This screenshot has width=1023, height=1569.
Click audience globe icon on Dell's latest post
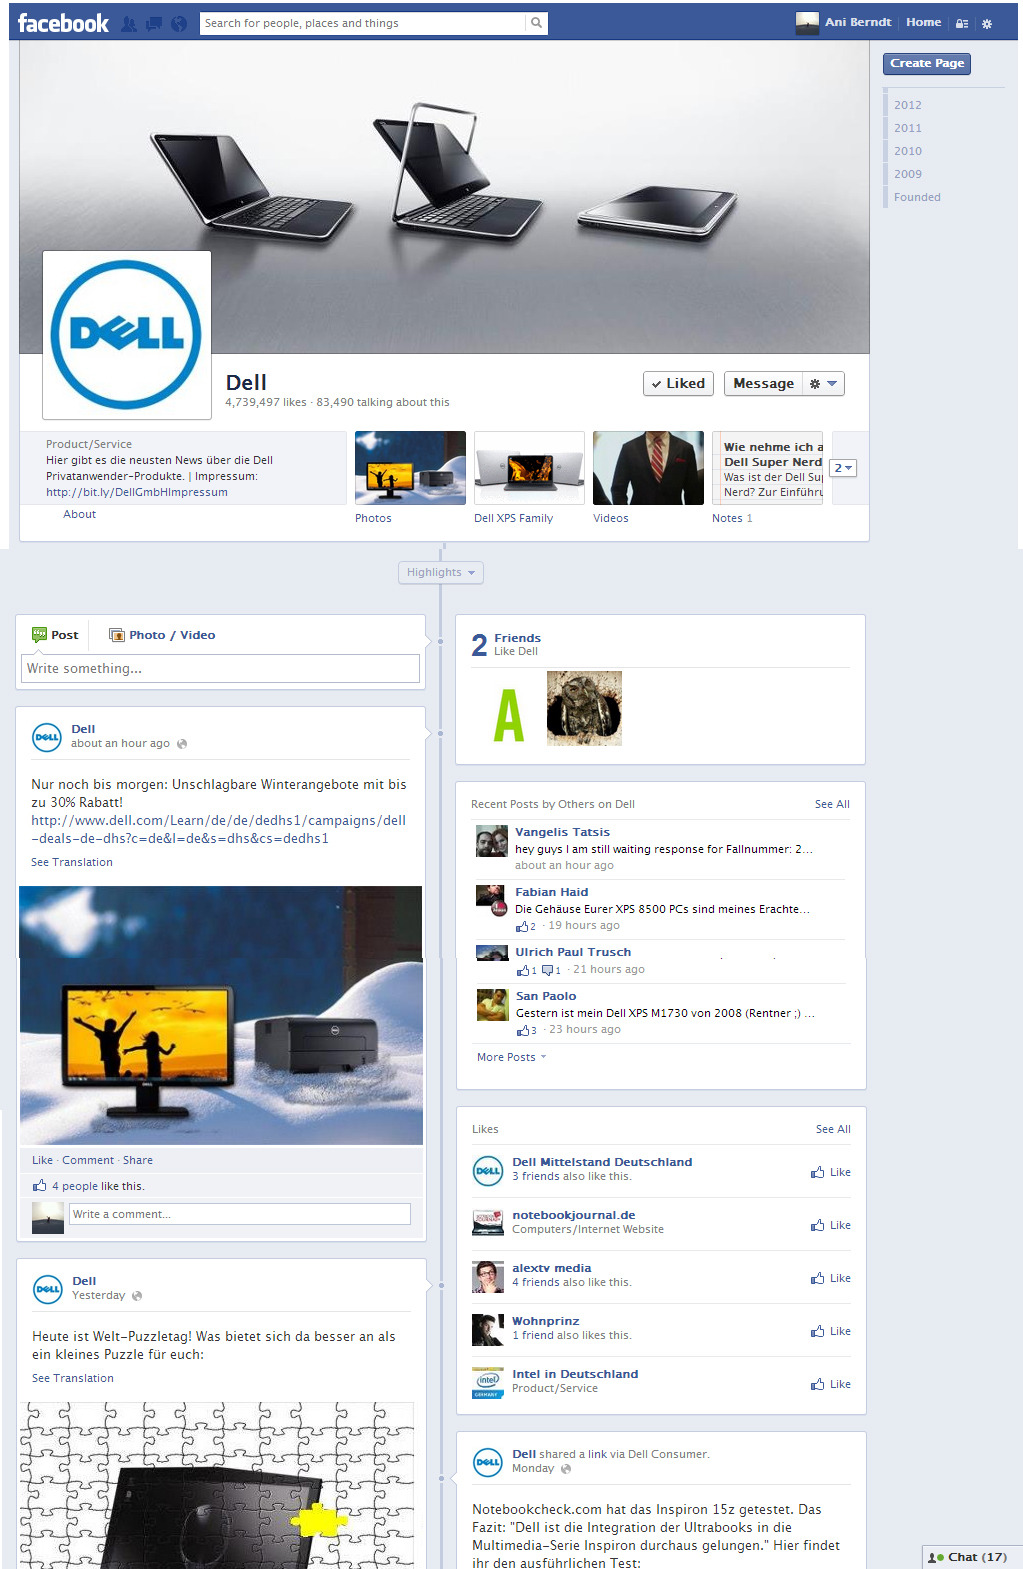(x=182, y=744)
